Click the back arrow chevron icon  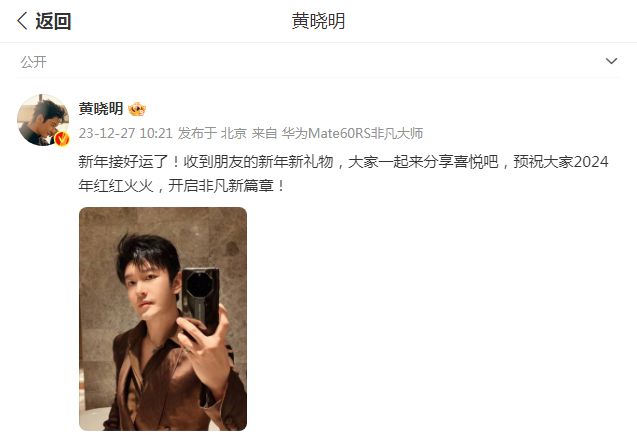[x=22, y=21]
